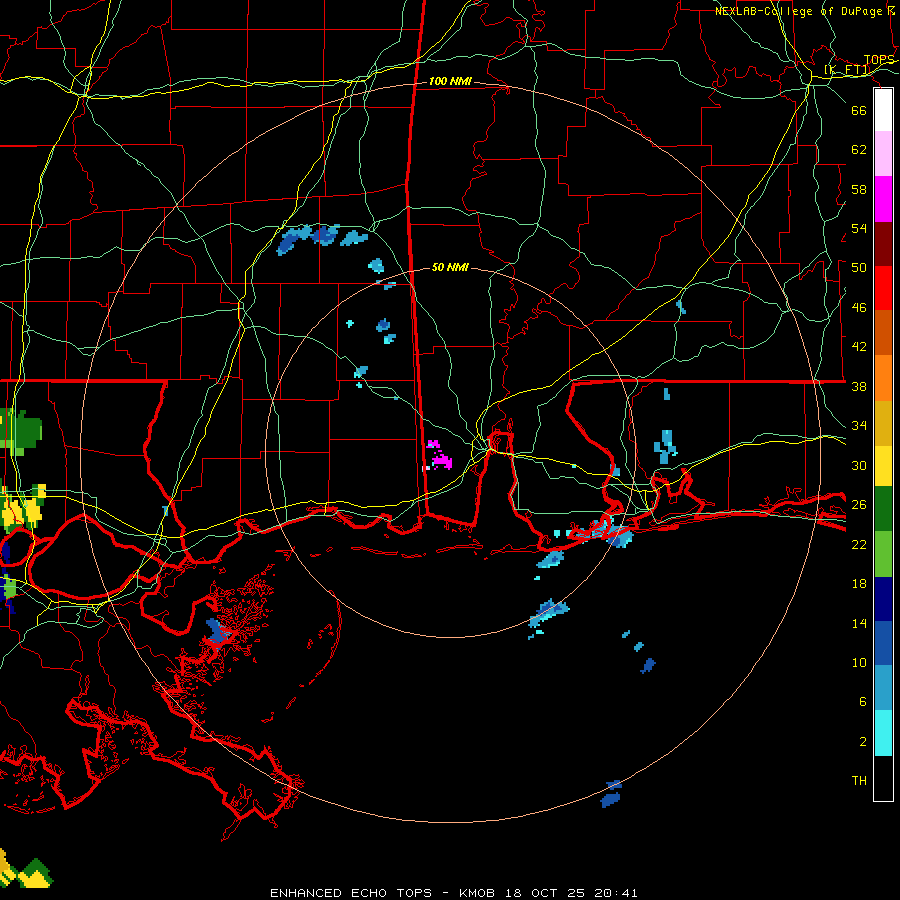Click the magenta legend color swatch

(x=883, y=199)
